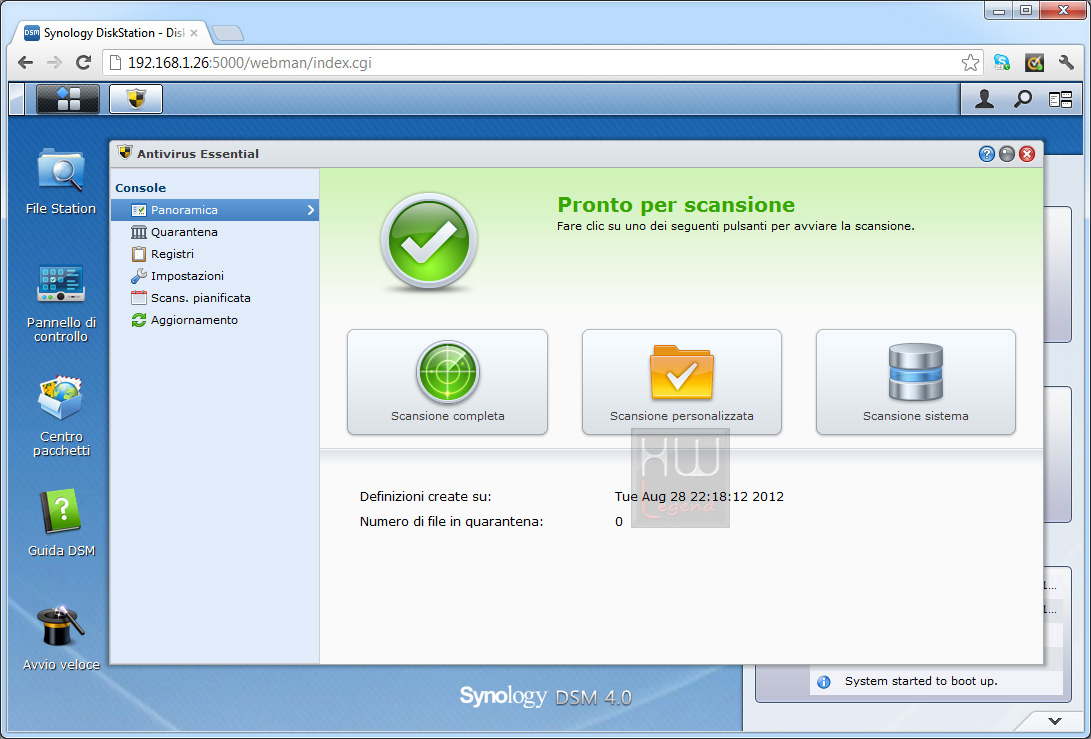Go back in the browser

[26, 63]
